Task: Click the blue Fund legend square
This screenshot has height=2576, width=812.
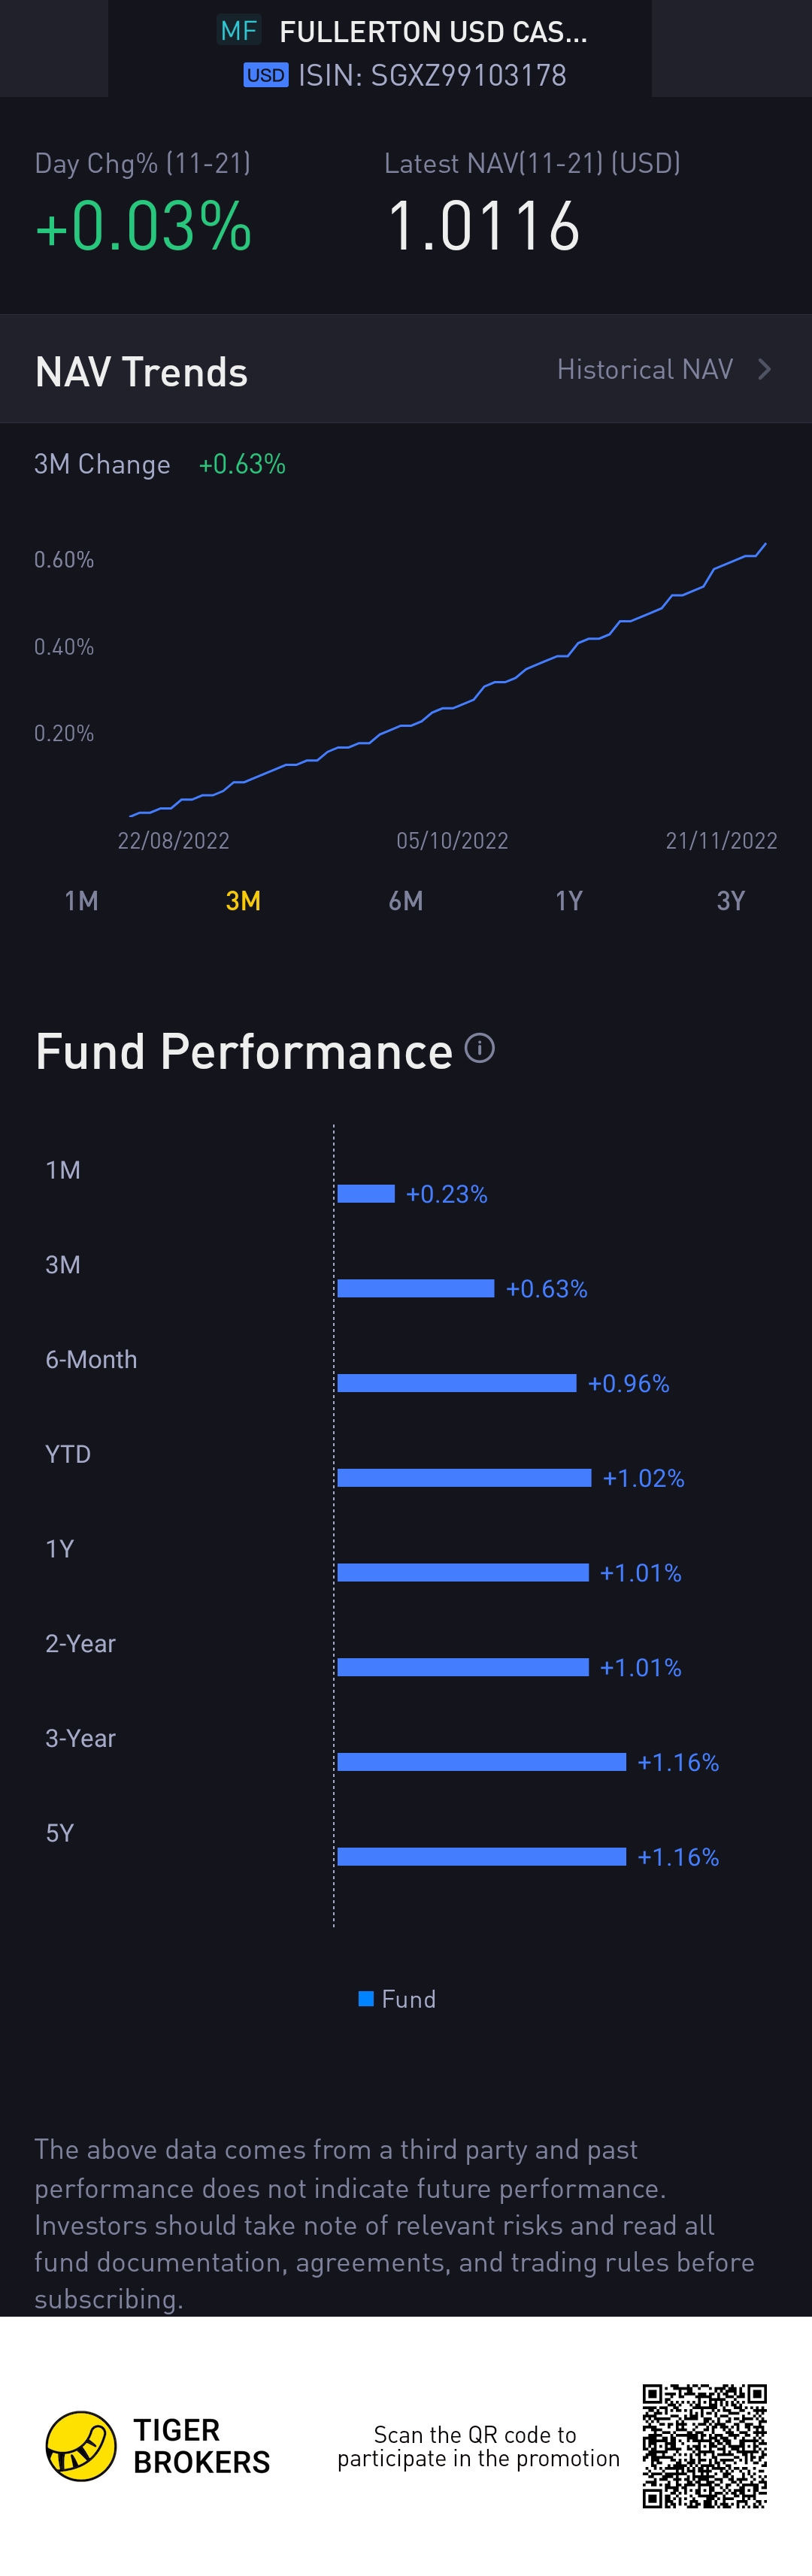Action: (x=366, y=1998)
